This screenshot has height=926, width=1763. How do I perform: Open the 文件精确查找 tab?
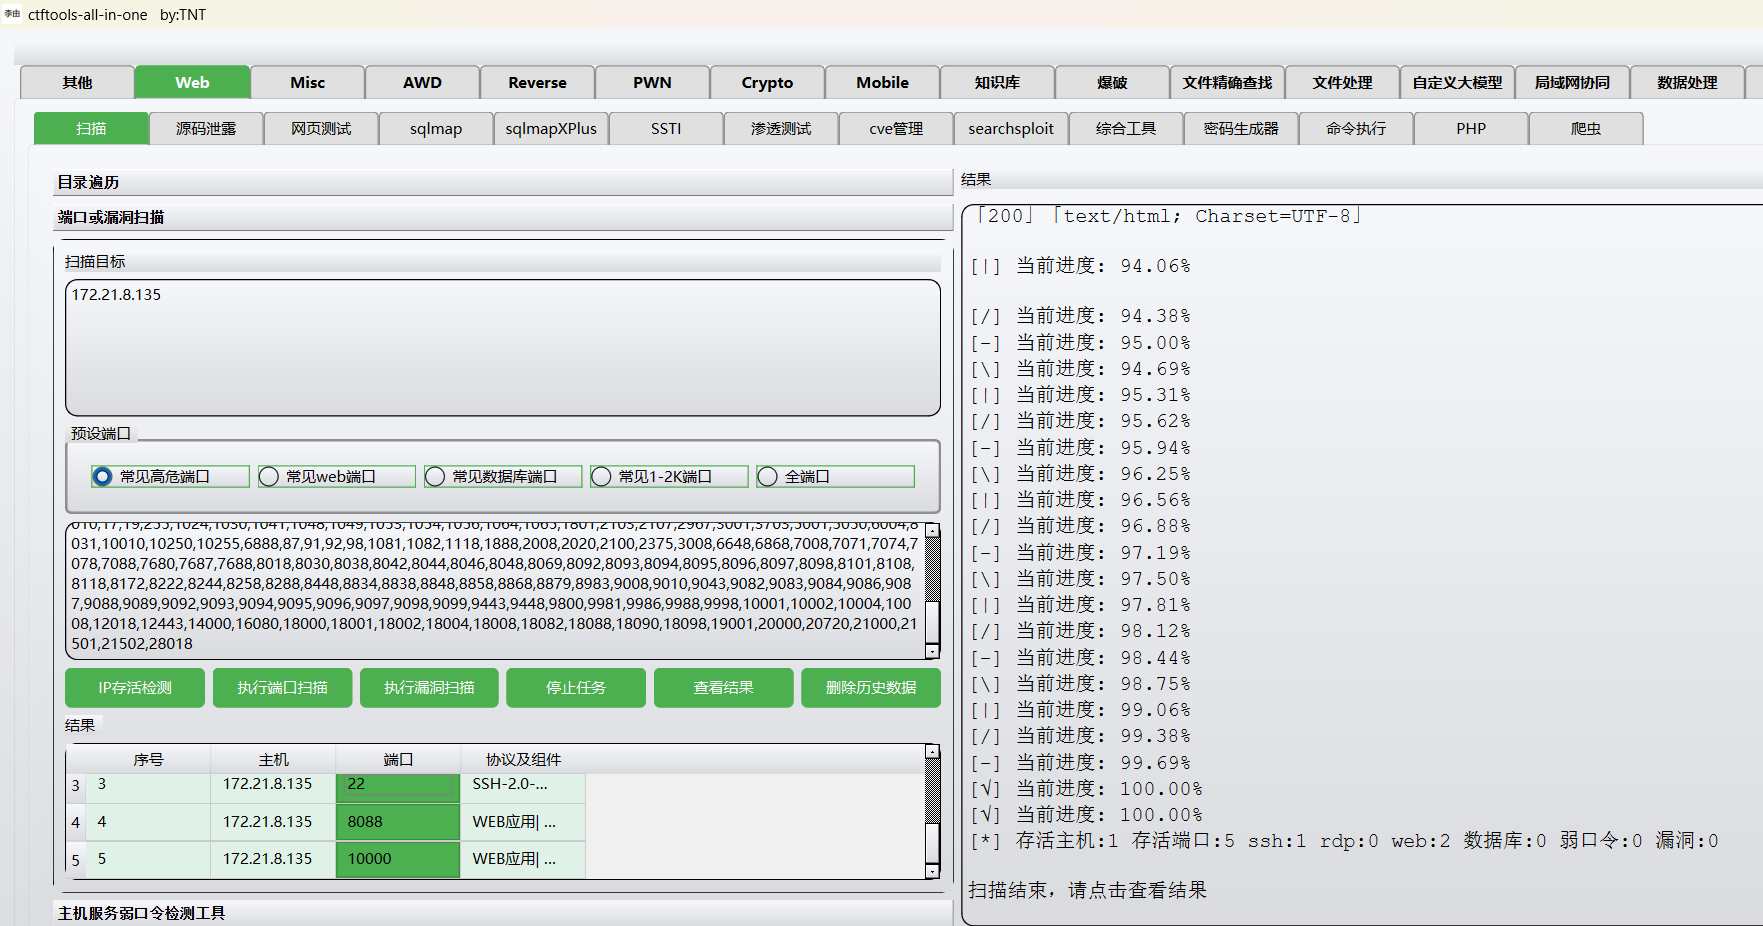coord(1227,82)
